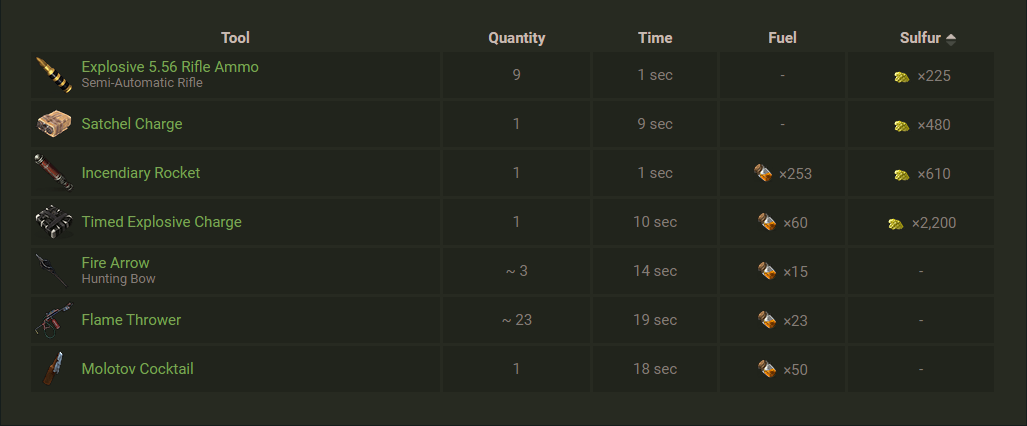Click the Molotov Cocktail item icon
This screenshot has width=1027, height=426.
click(53, 369)
